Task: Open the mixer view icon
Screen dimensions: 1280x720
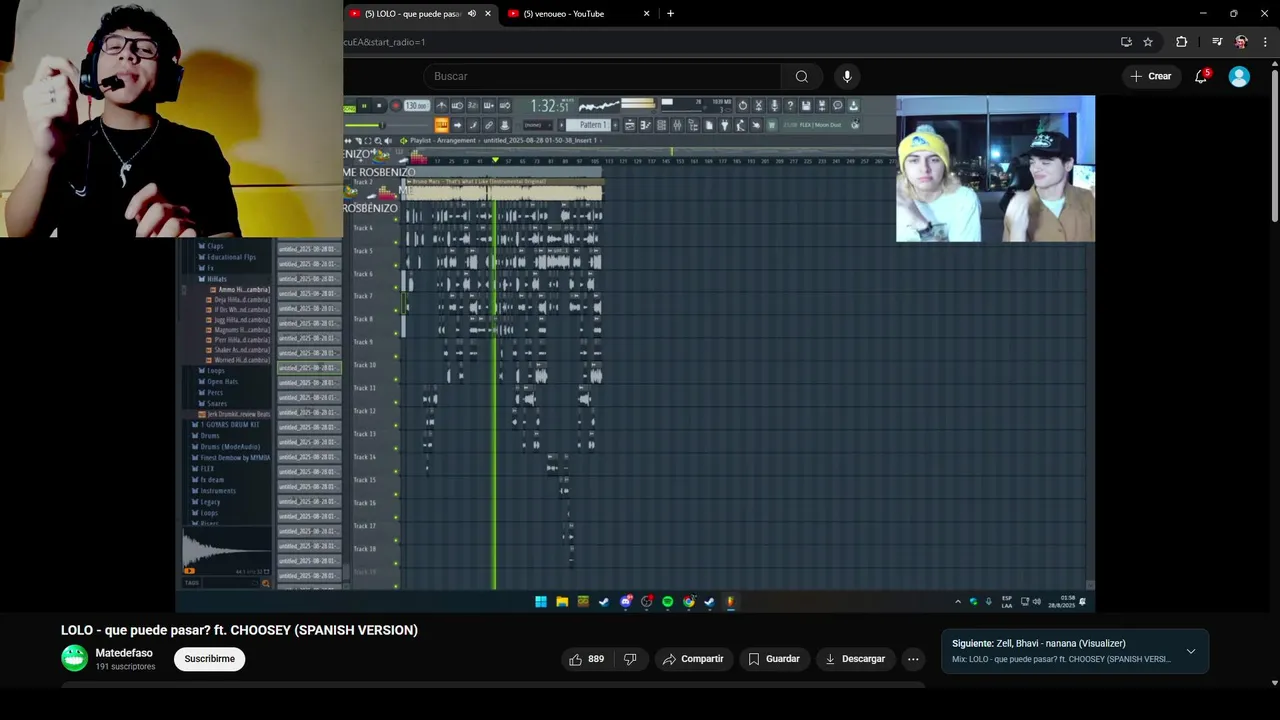Action: coord(678,125)
